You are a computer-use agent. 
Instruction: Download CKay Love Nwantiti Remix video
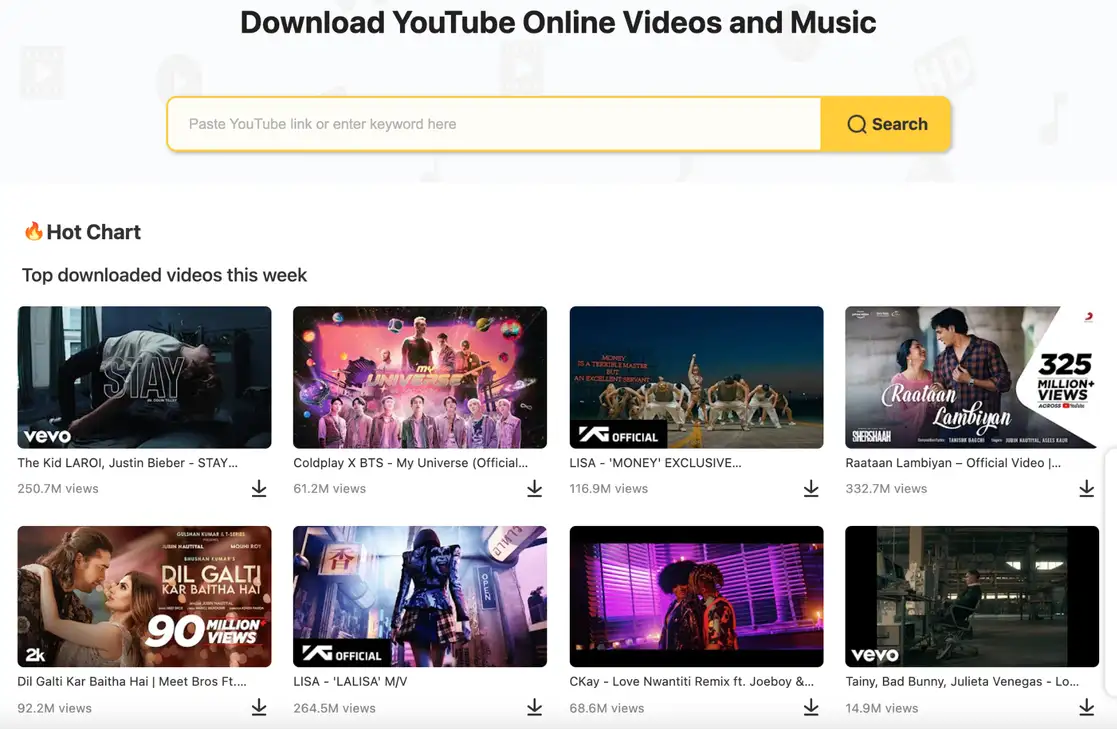point(811,708)
